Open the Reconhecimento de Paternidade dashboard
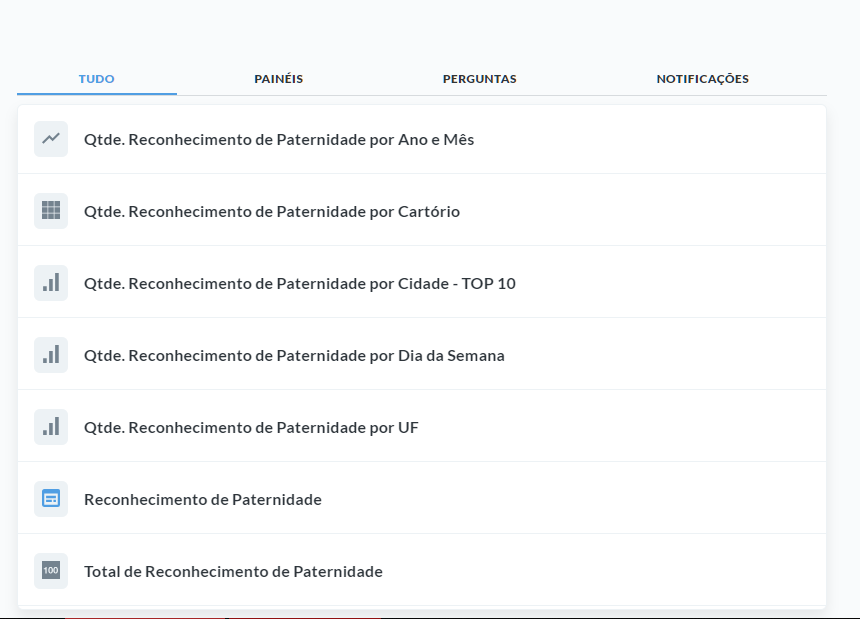The width and height of the screenshot is (860, 619). pos(203,500)
